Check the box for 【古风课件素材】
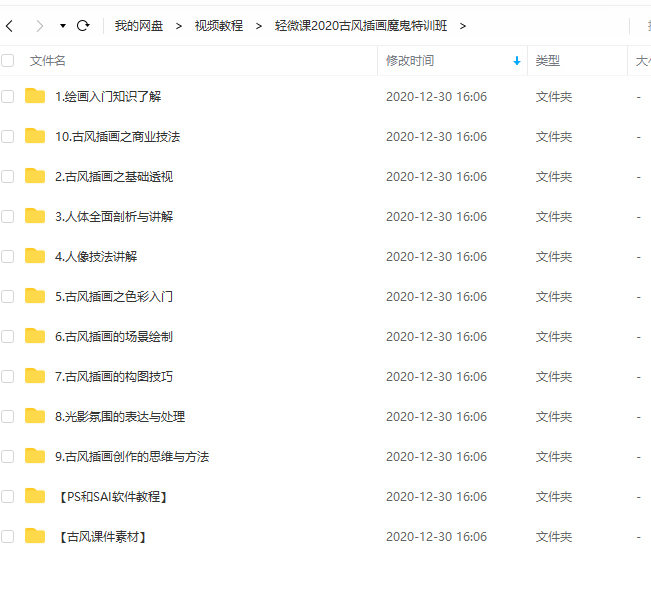Viewport: 651px width, 593px height. point(7,537)
